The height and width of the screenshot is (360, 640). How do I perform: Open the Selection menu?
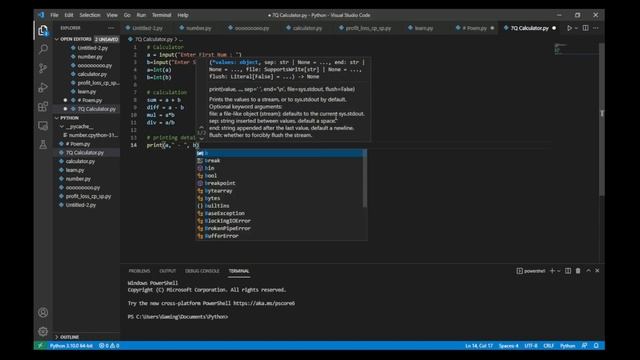tap(90, 15)
